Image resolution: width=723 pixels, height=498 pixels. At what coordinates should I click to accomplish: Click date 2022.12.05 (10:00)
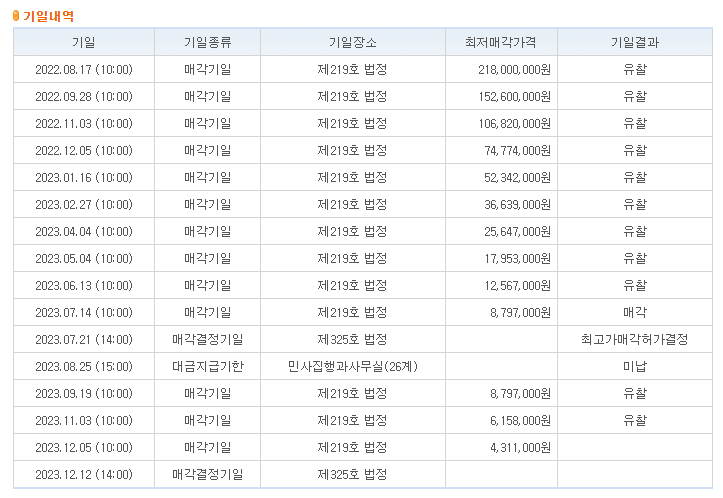coord(84,150)
